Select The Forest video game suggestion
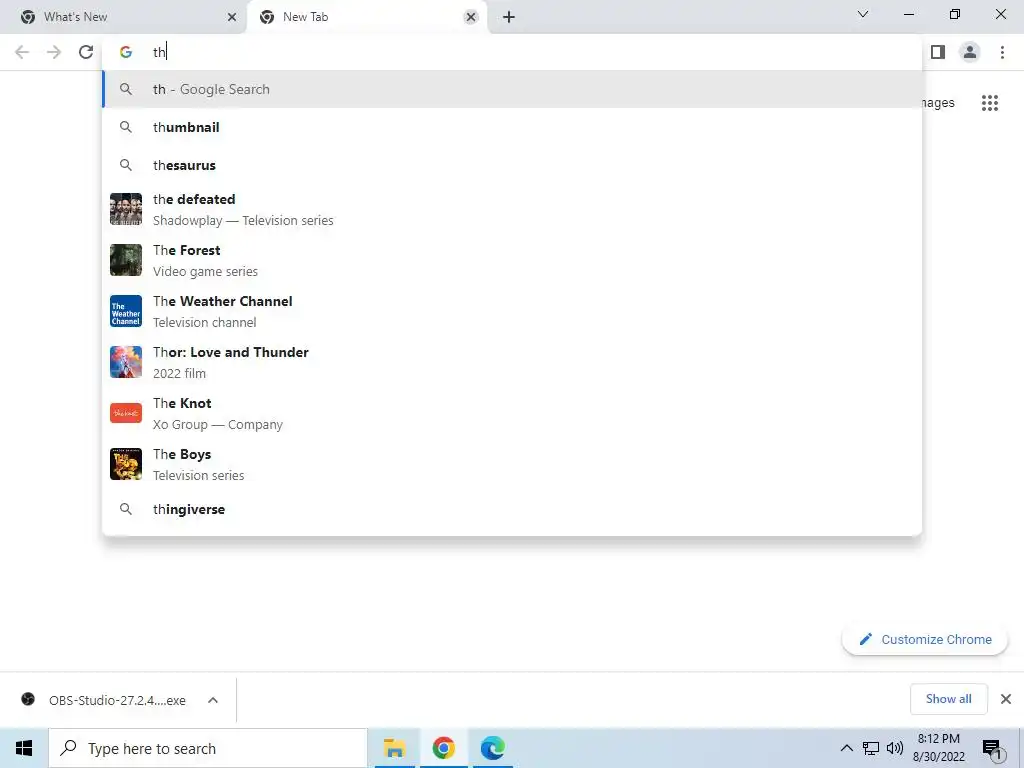This screenshot has width=1024, height=768. (x=512, y=261)
